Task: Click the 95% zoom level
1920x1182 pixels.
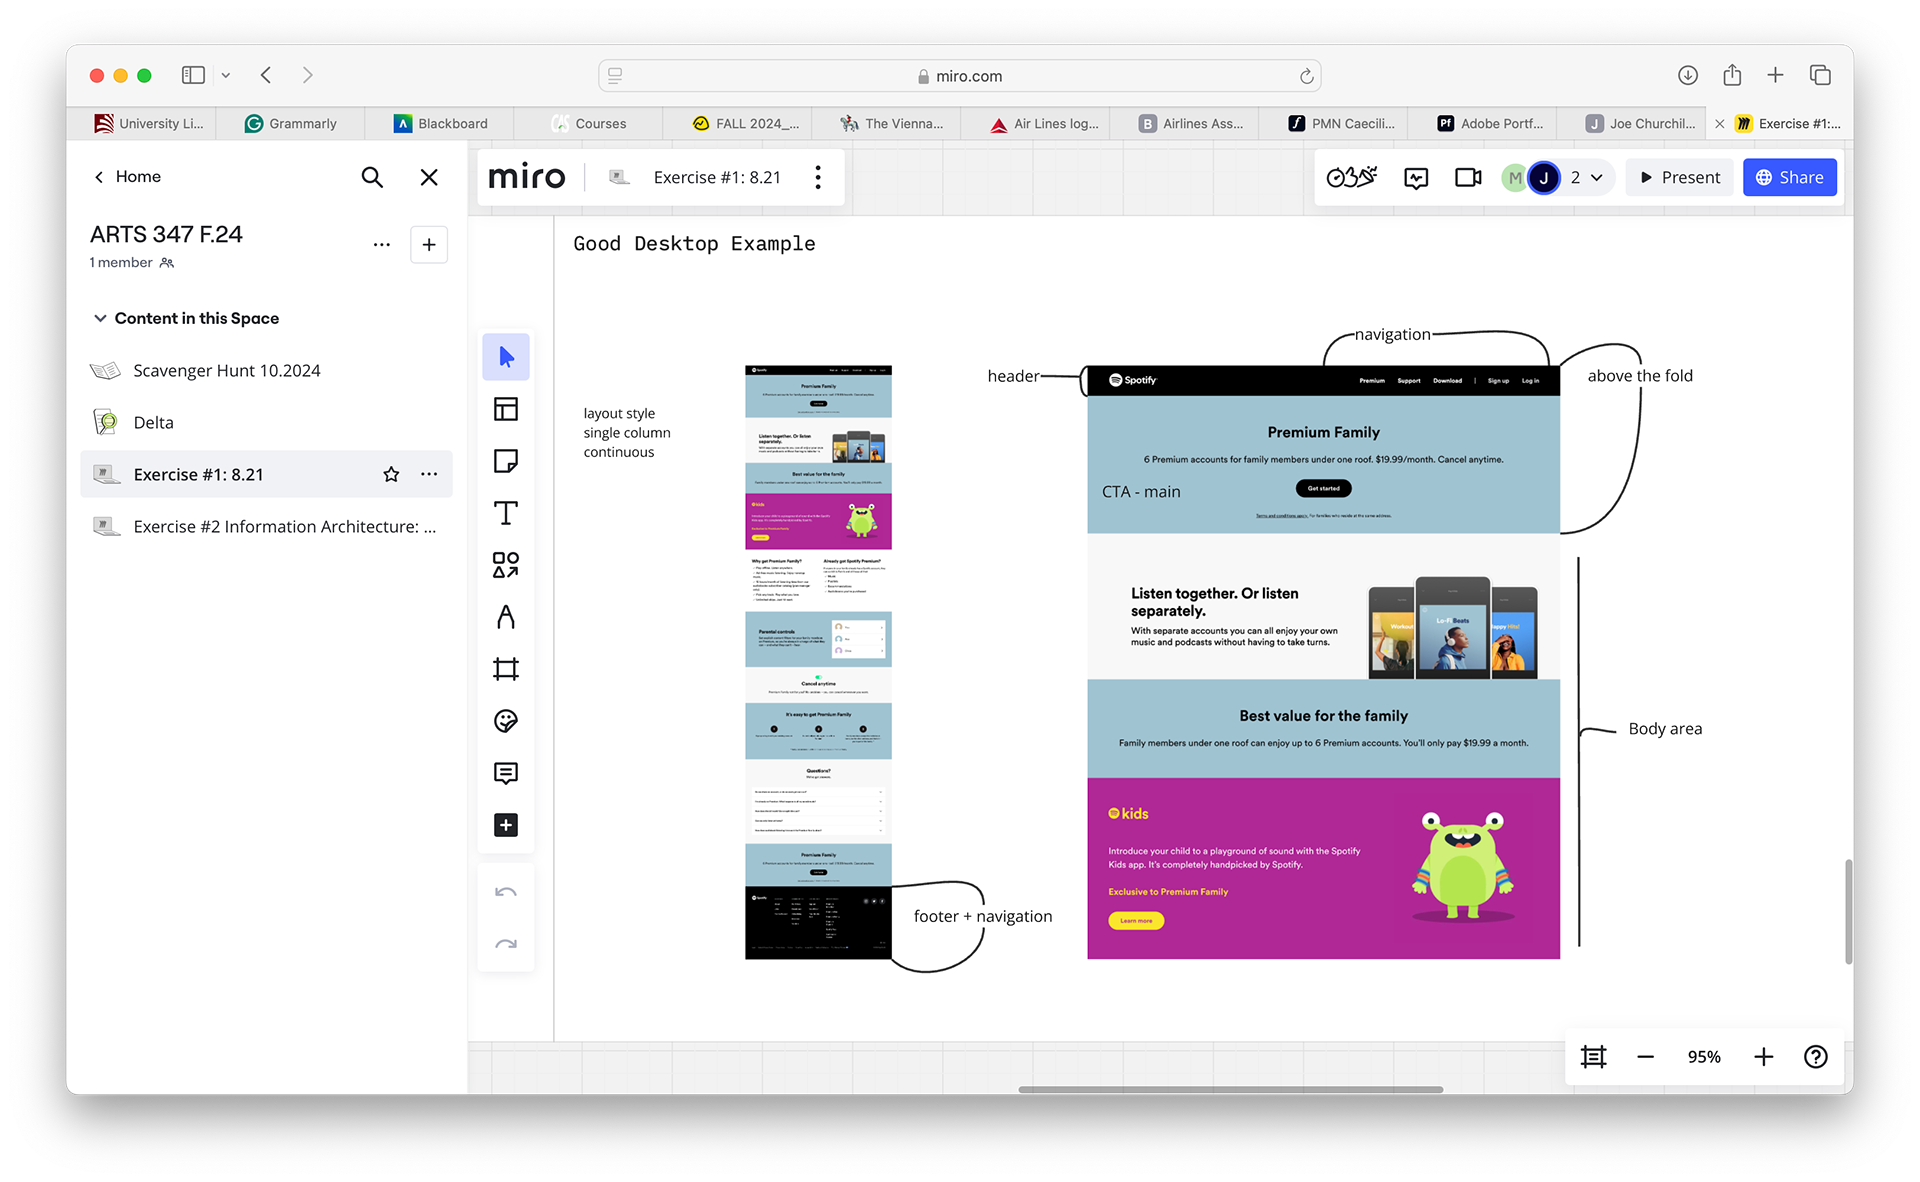Action: (1704, 1057)
